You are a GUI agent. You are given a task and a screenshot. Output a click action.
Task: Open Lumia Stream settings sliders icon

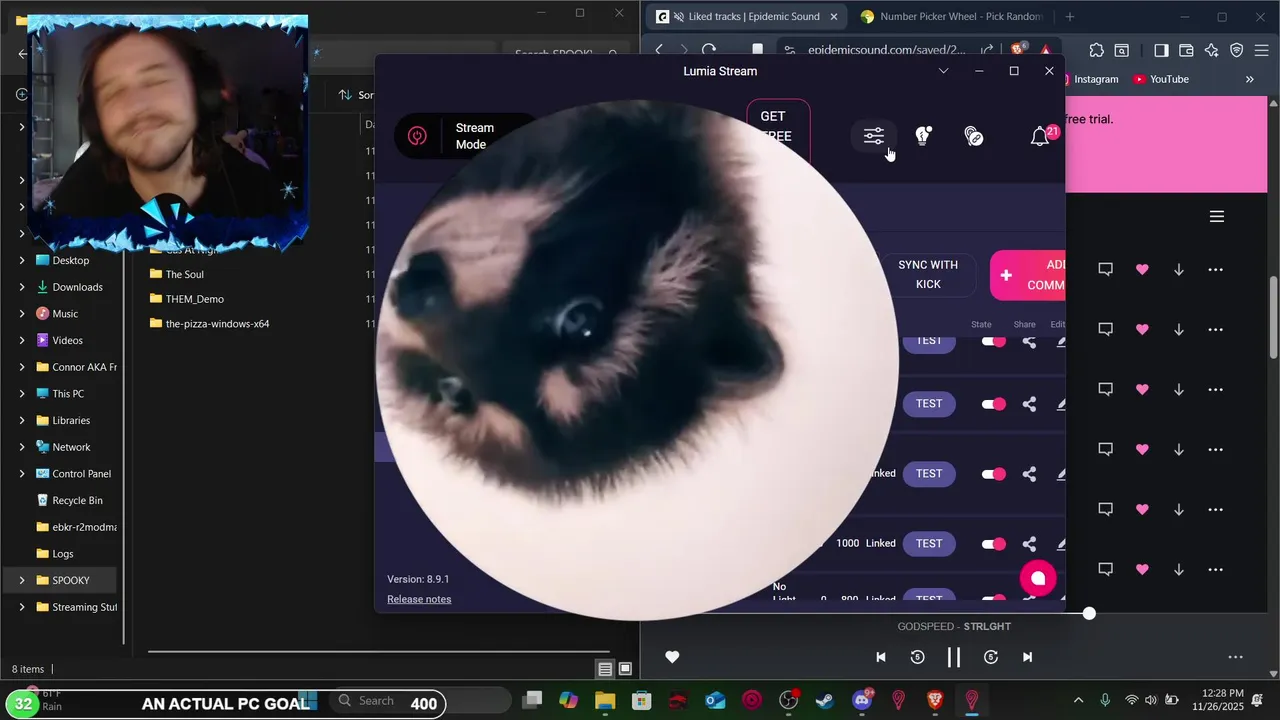coord(874,136)
